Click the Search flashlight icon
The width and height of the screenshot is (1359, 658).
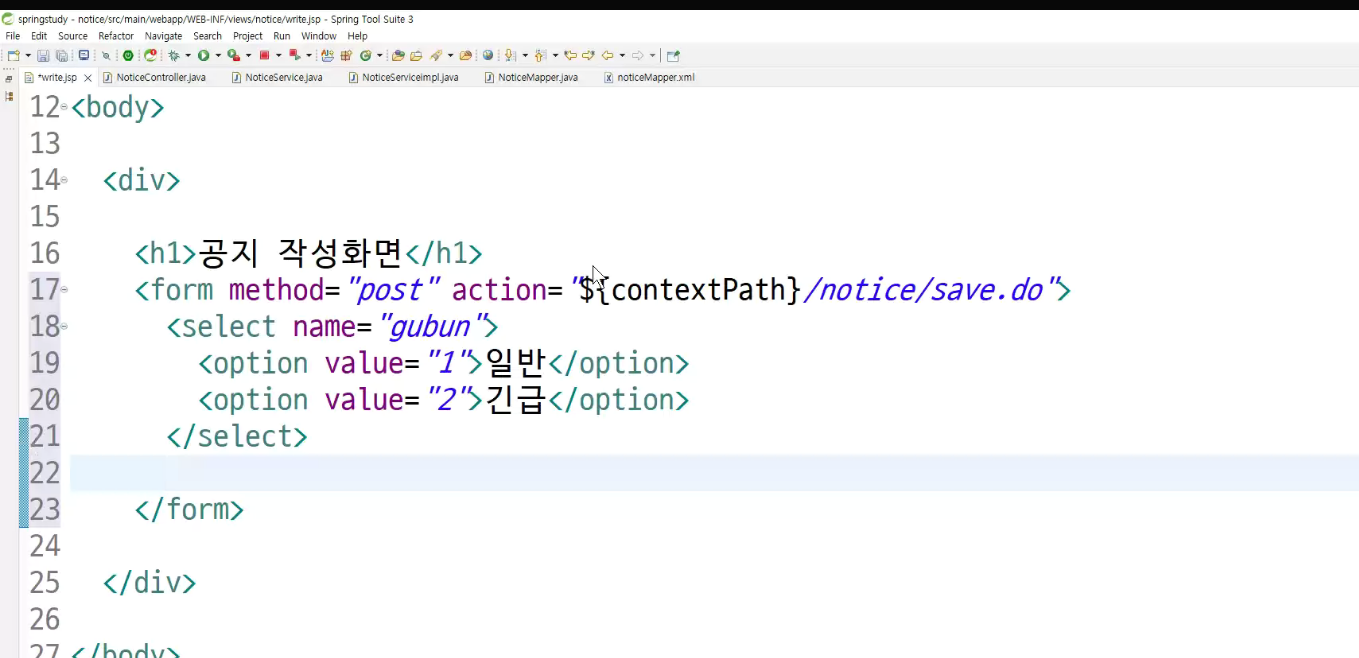pyautogui.click(x=436, y=55)
